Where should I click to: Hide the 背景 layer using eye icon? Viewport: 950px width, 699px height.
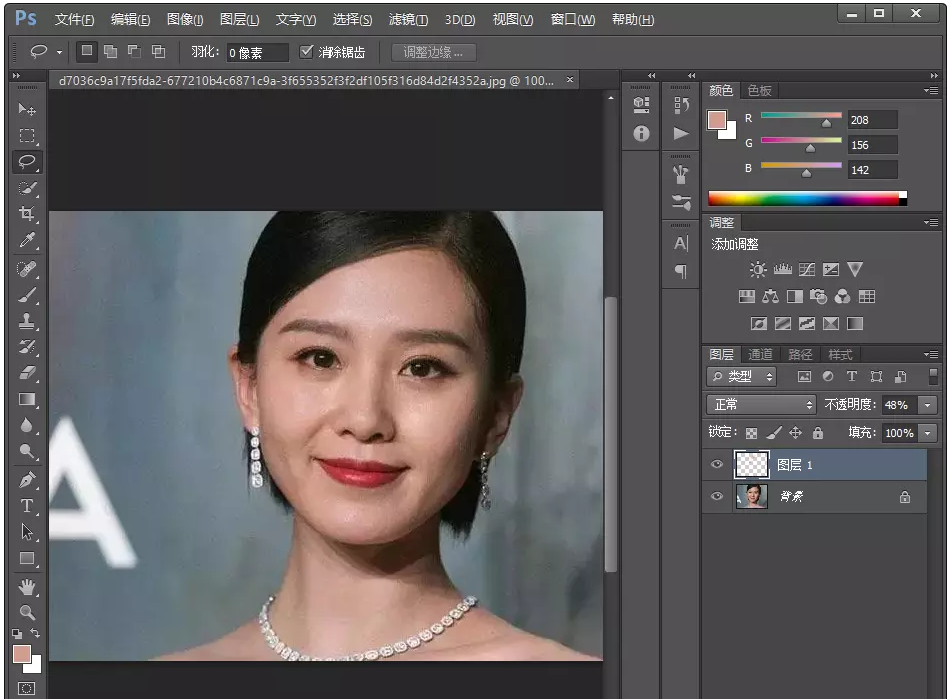[716, 496]
